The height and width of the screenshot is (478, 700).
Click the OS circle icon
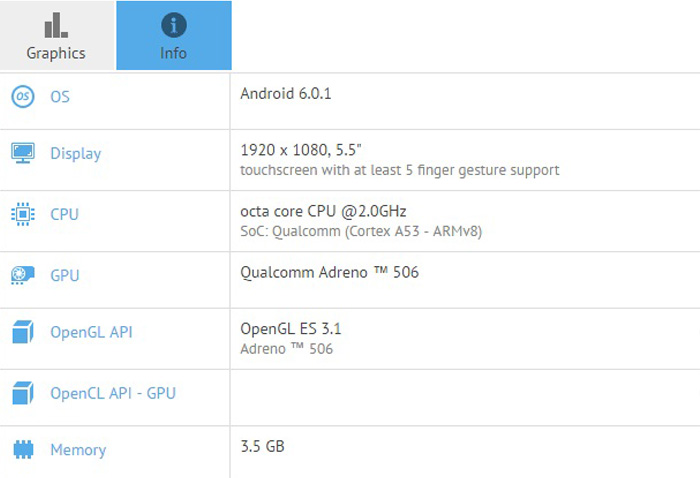pos(23,96)
